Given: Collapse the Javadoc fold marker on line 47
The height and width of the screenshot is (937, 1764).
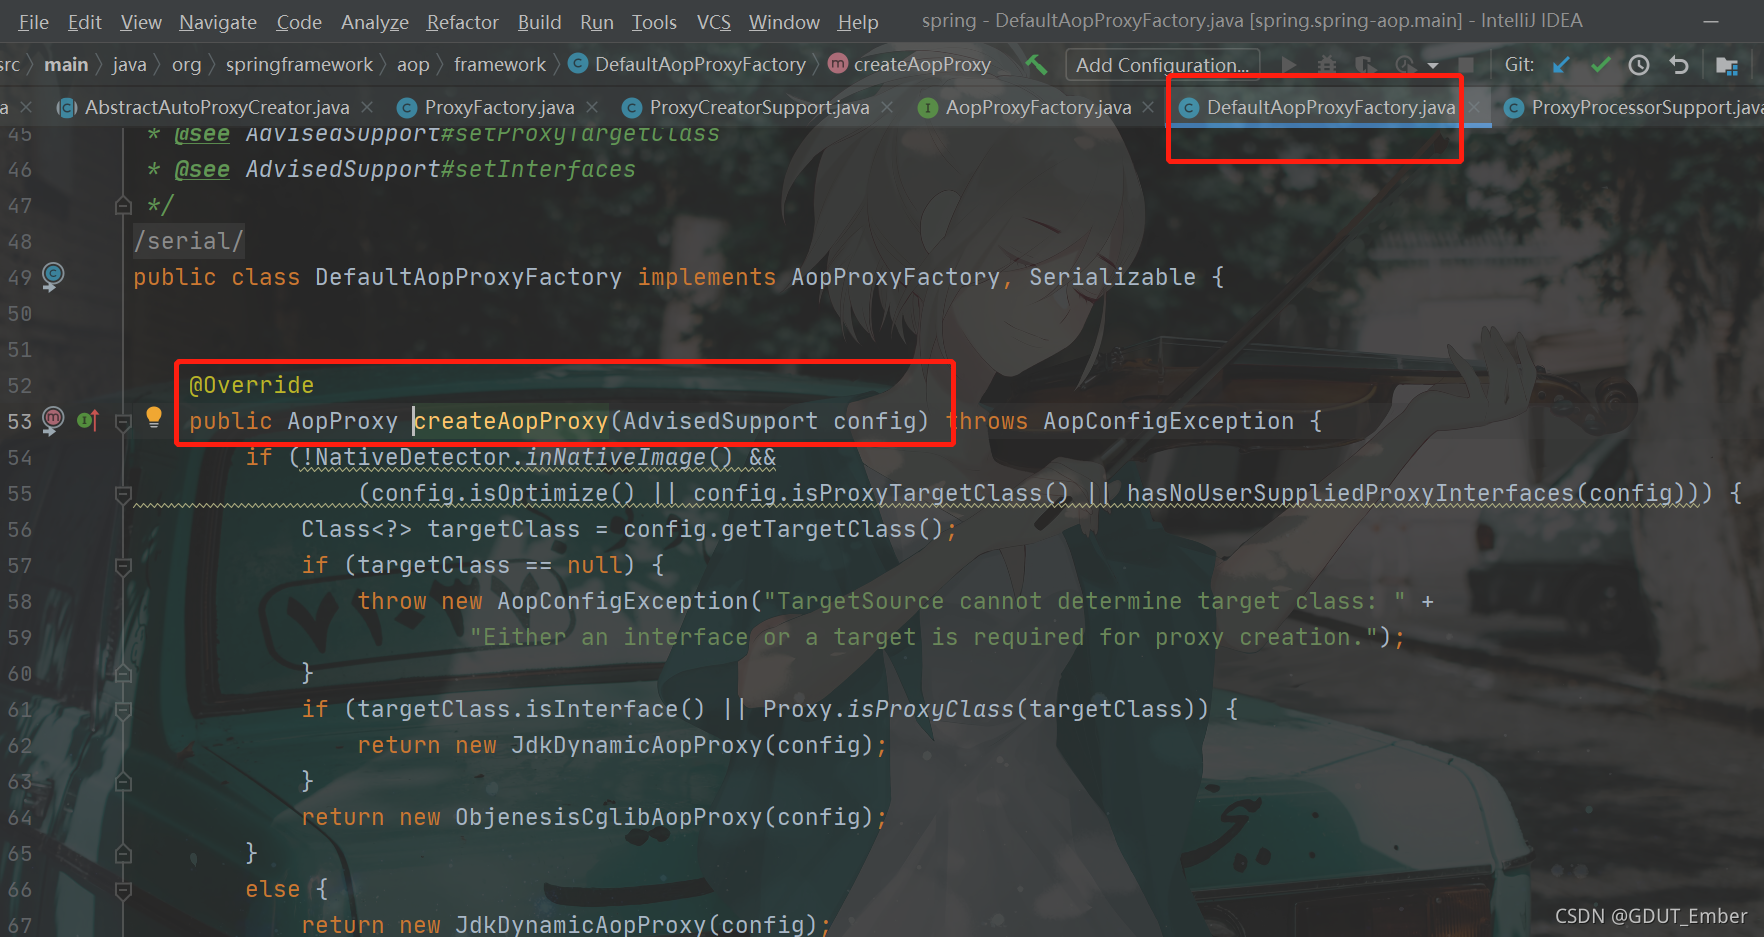Looking at the screenshot, I should tap(123, 206).
